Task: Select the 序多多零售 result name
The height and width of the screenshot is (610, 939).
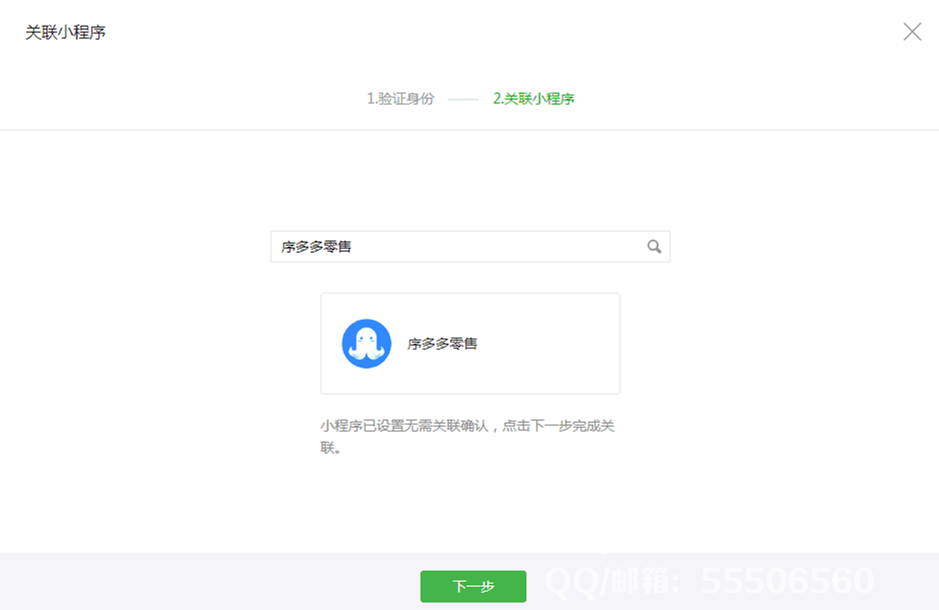Action: tap(442, 344)
